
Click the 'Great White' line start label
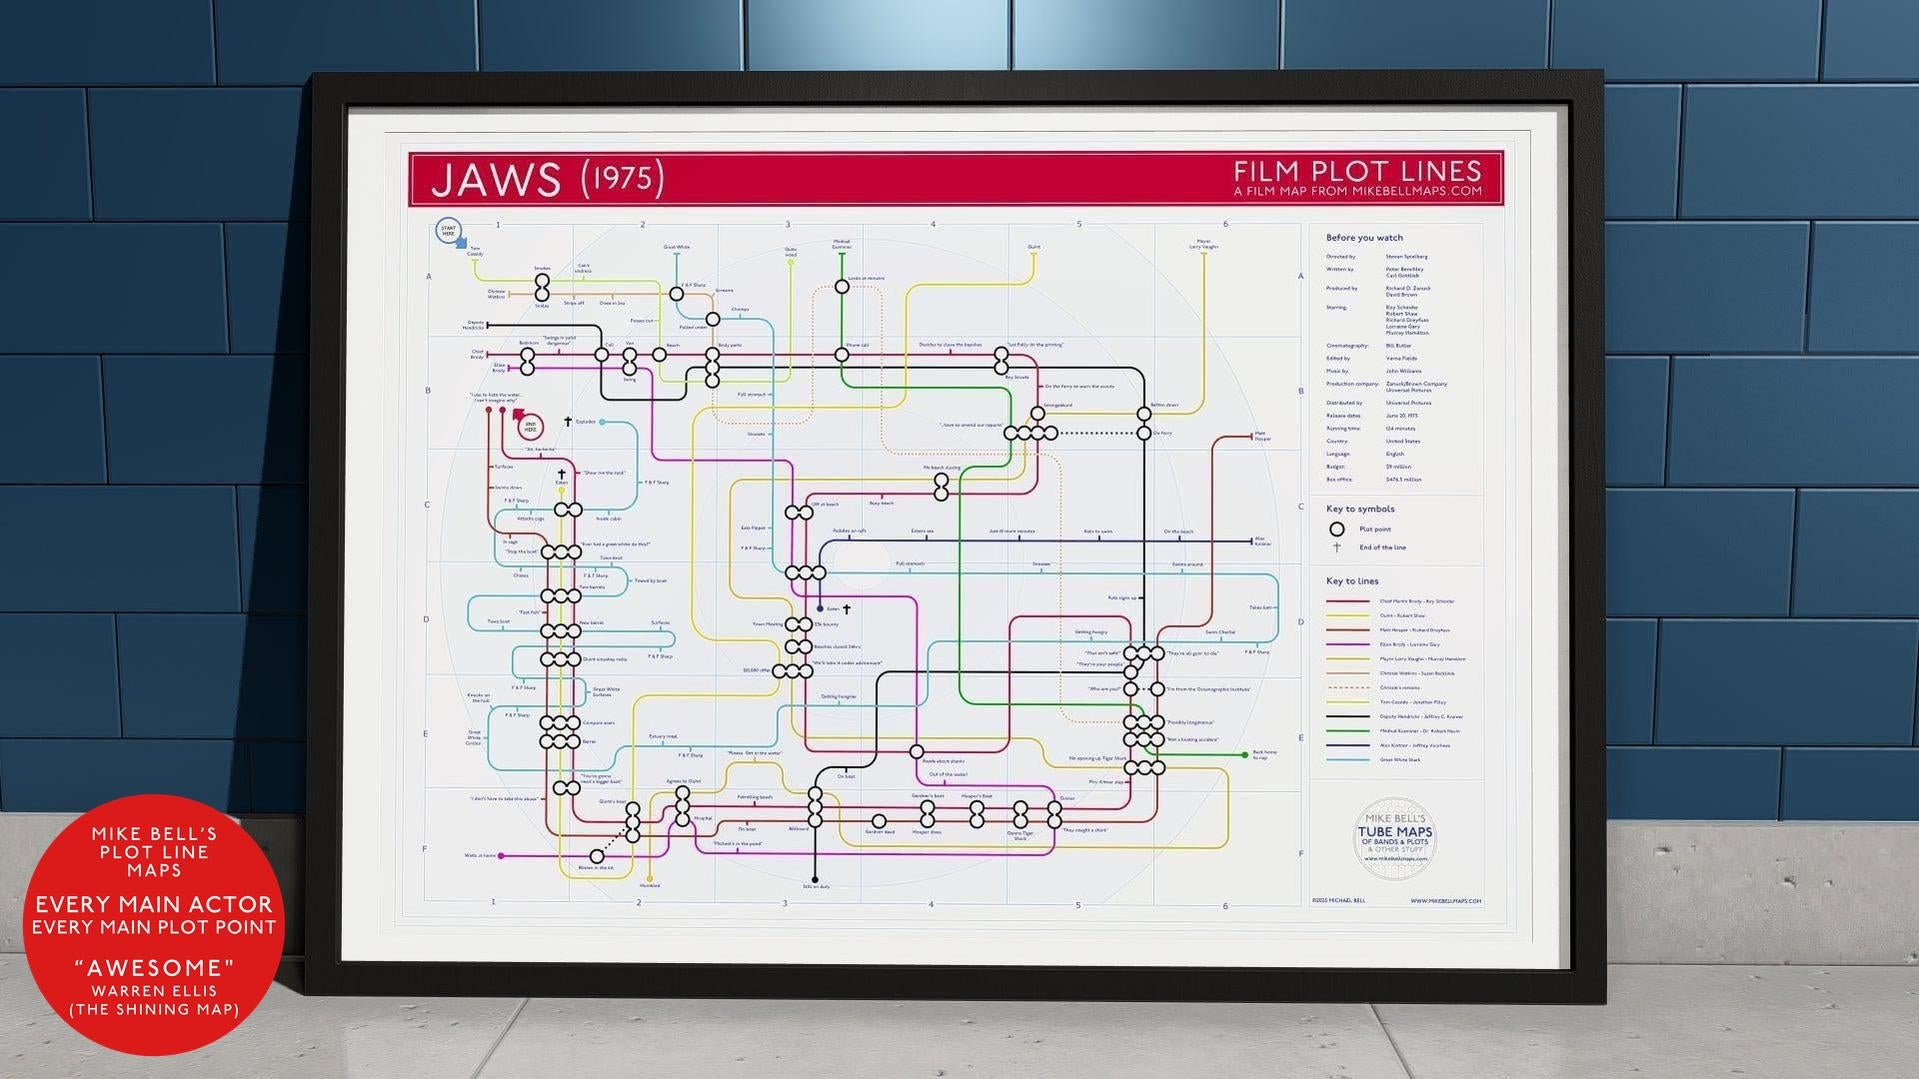tap(676, 247)
